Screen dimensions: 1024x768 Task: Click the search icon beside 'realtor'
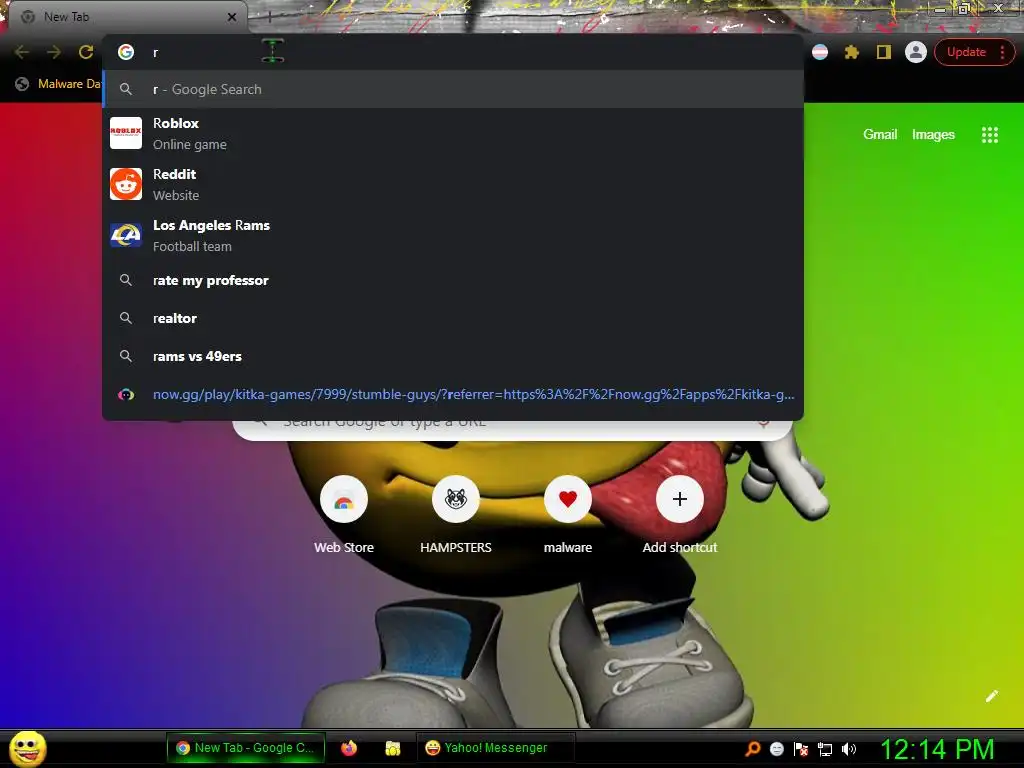pos(126,318)
